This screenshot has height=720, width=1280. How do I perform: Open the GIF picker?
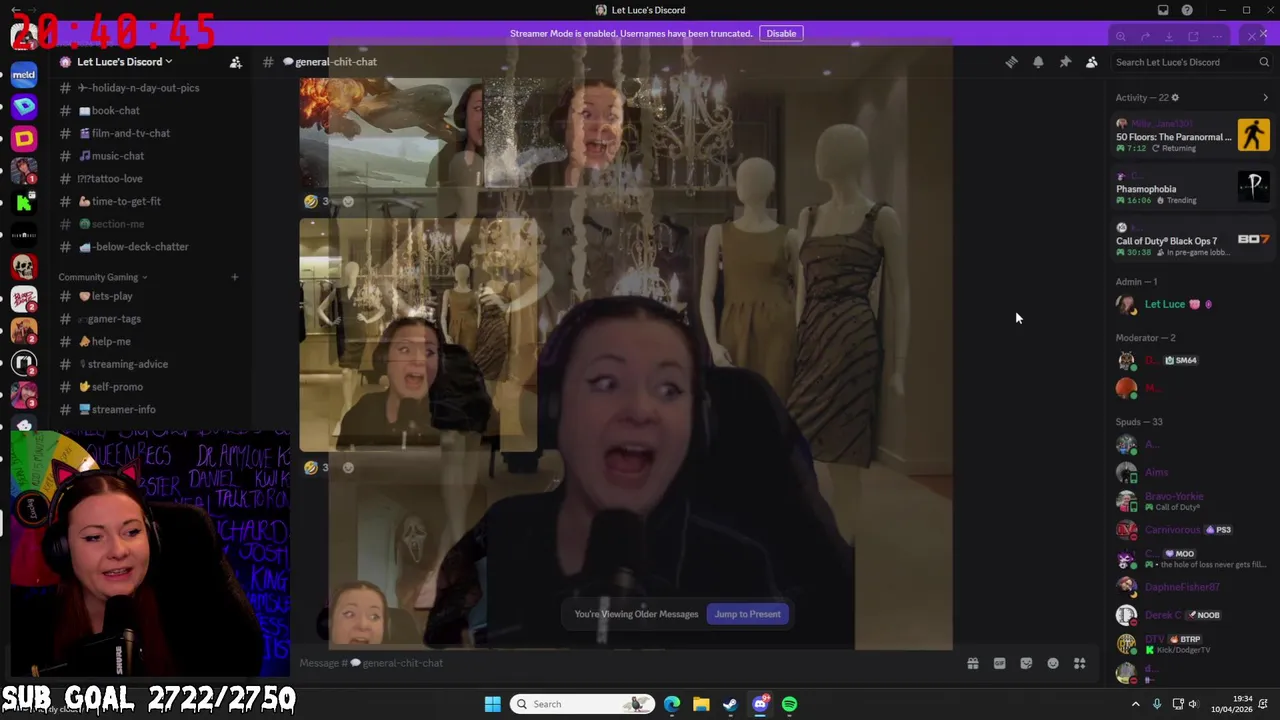[x=999, y=663]
